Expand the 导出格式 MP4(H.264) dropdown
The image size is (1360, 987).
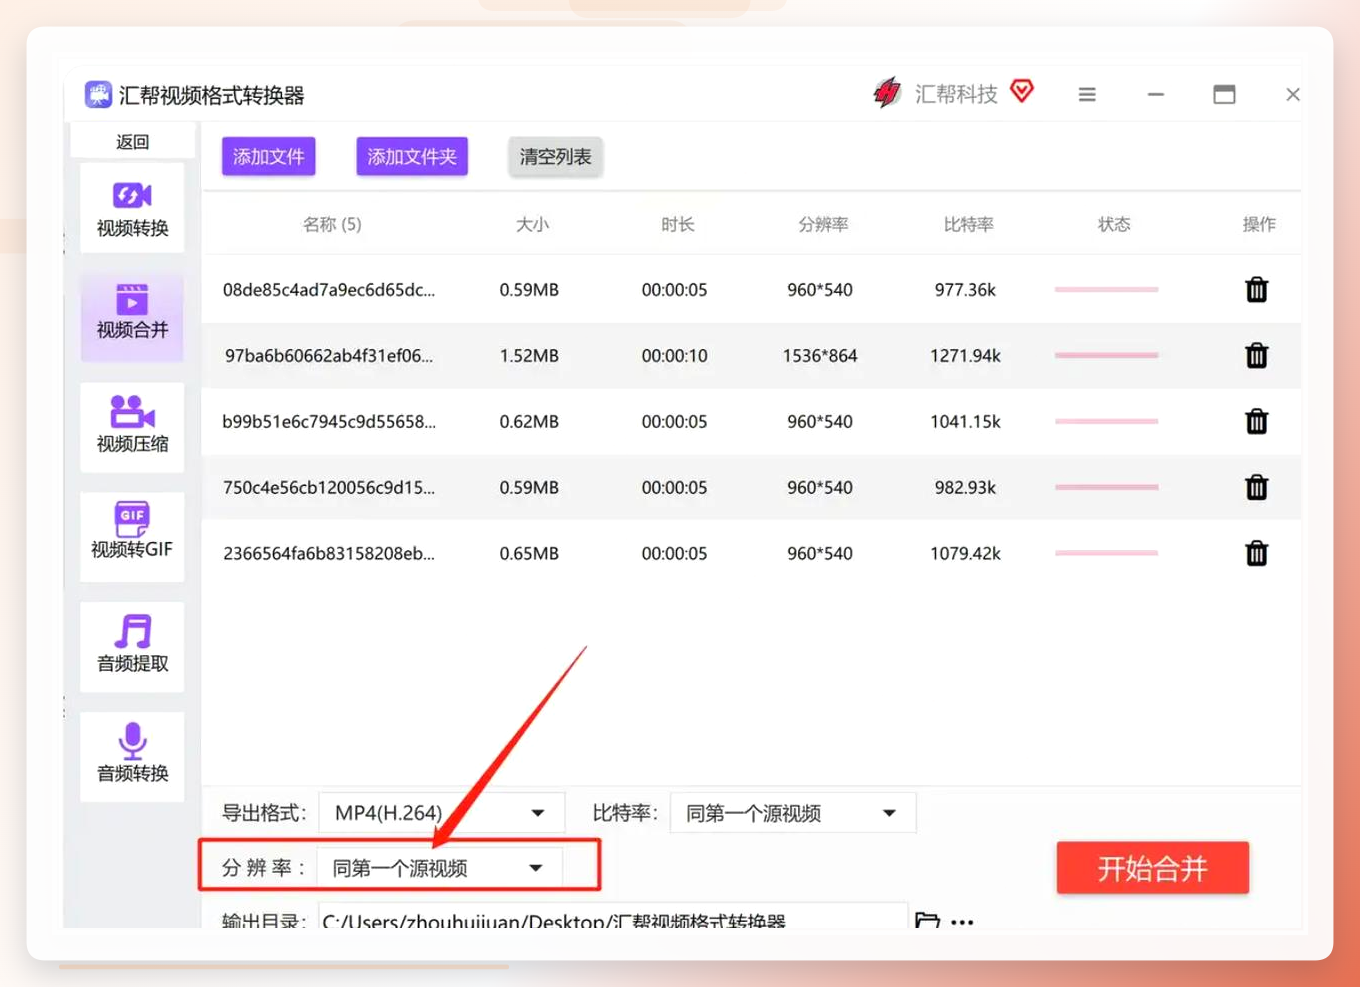(441, 813)
